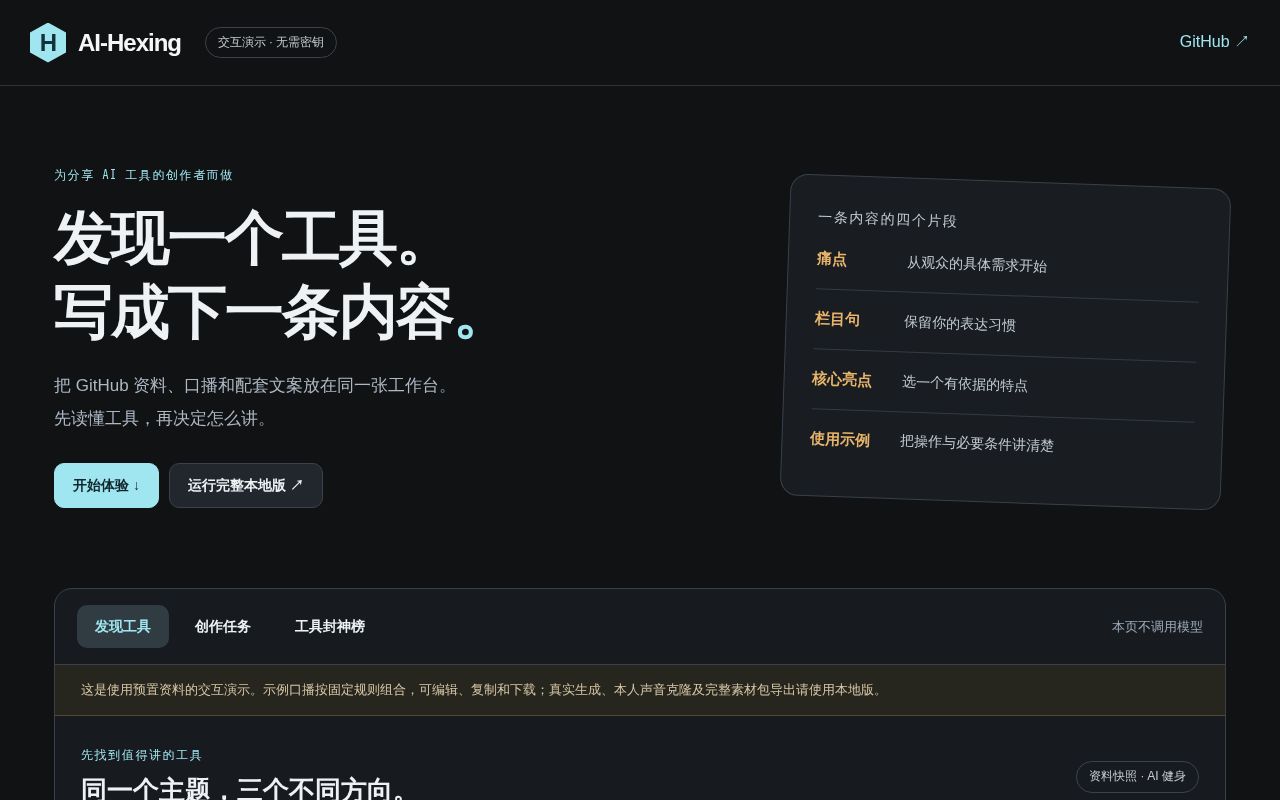Click the 交互演示 · 无需密钥 badge

point(271,42)
